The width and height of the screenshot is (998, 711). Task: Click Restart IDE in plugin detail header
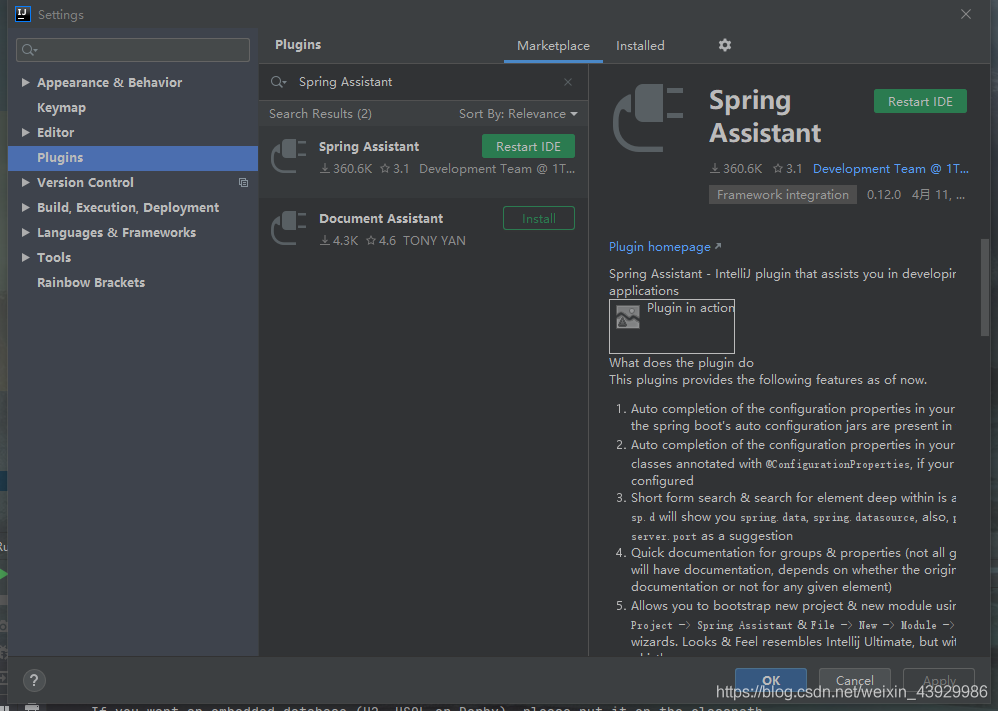click(x=920, y=102)
